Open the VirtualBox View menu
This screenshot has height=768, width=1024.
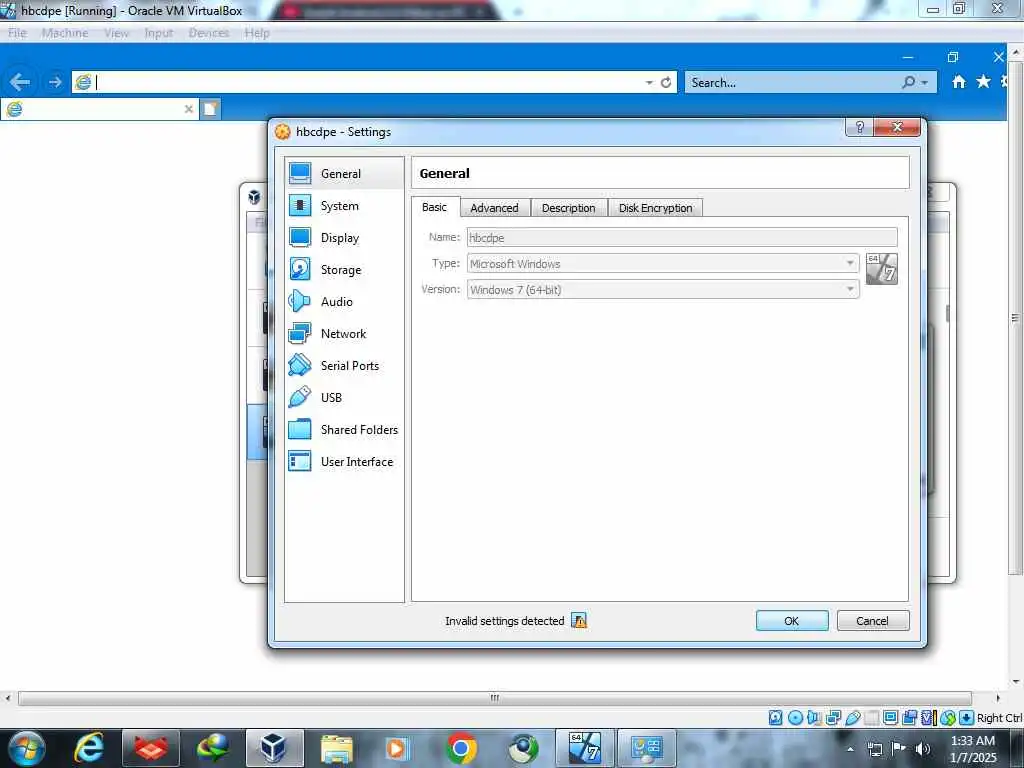pyautogui.click(x=116, y=33)
